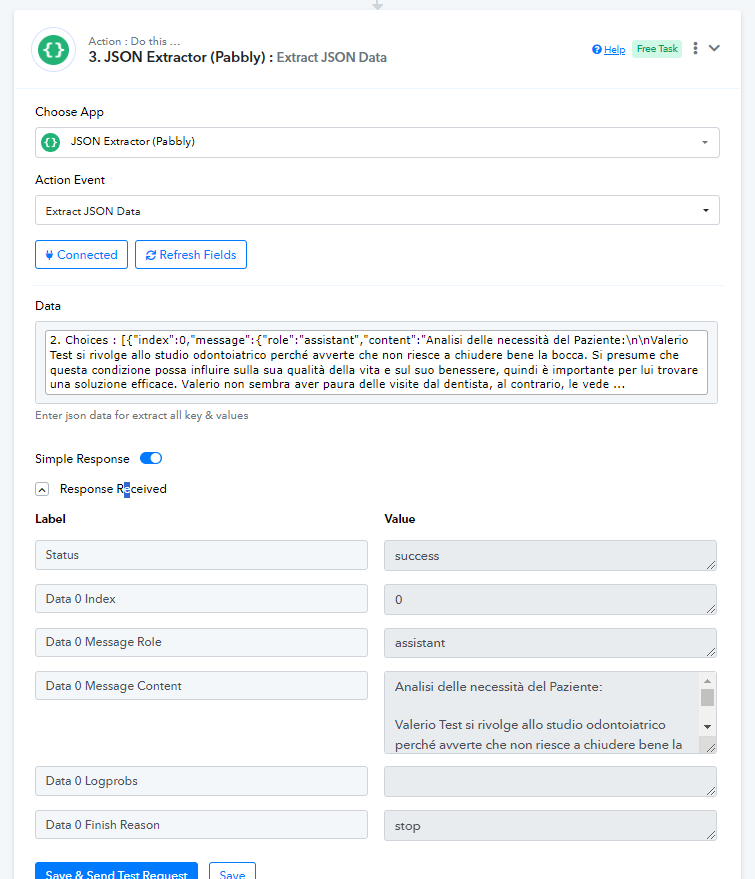The image size is (755, 879).
Task: Collapse the Response Received section
Action: point(42,489)
